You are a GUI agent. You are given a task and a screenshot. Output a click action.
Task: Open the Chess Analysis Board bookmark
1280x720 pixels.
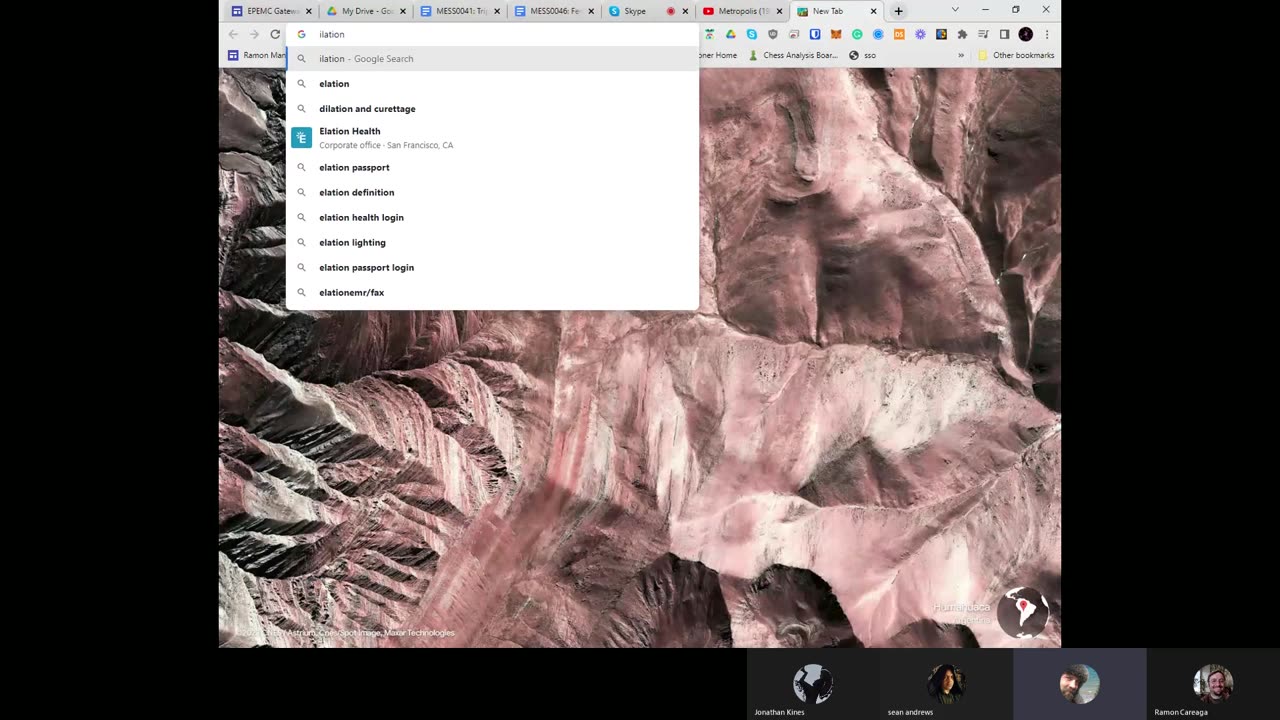click(793, 55)
